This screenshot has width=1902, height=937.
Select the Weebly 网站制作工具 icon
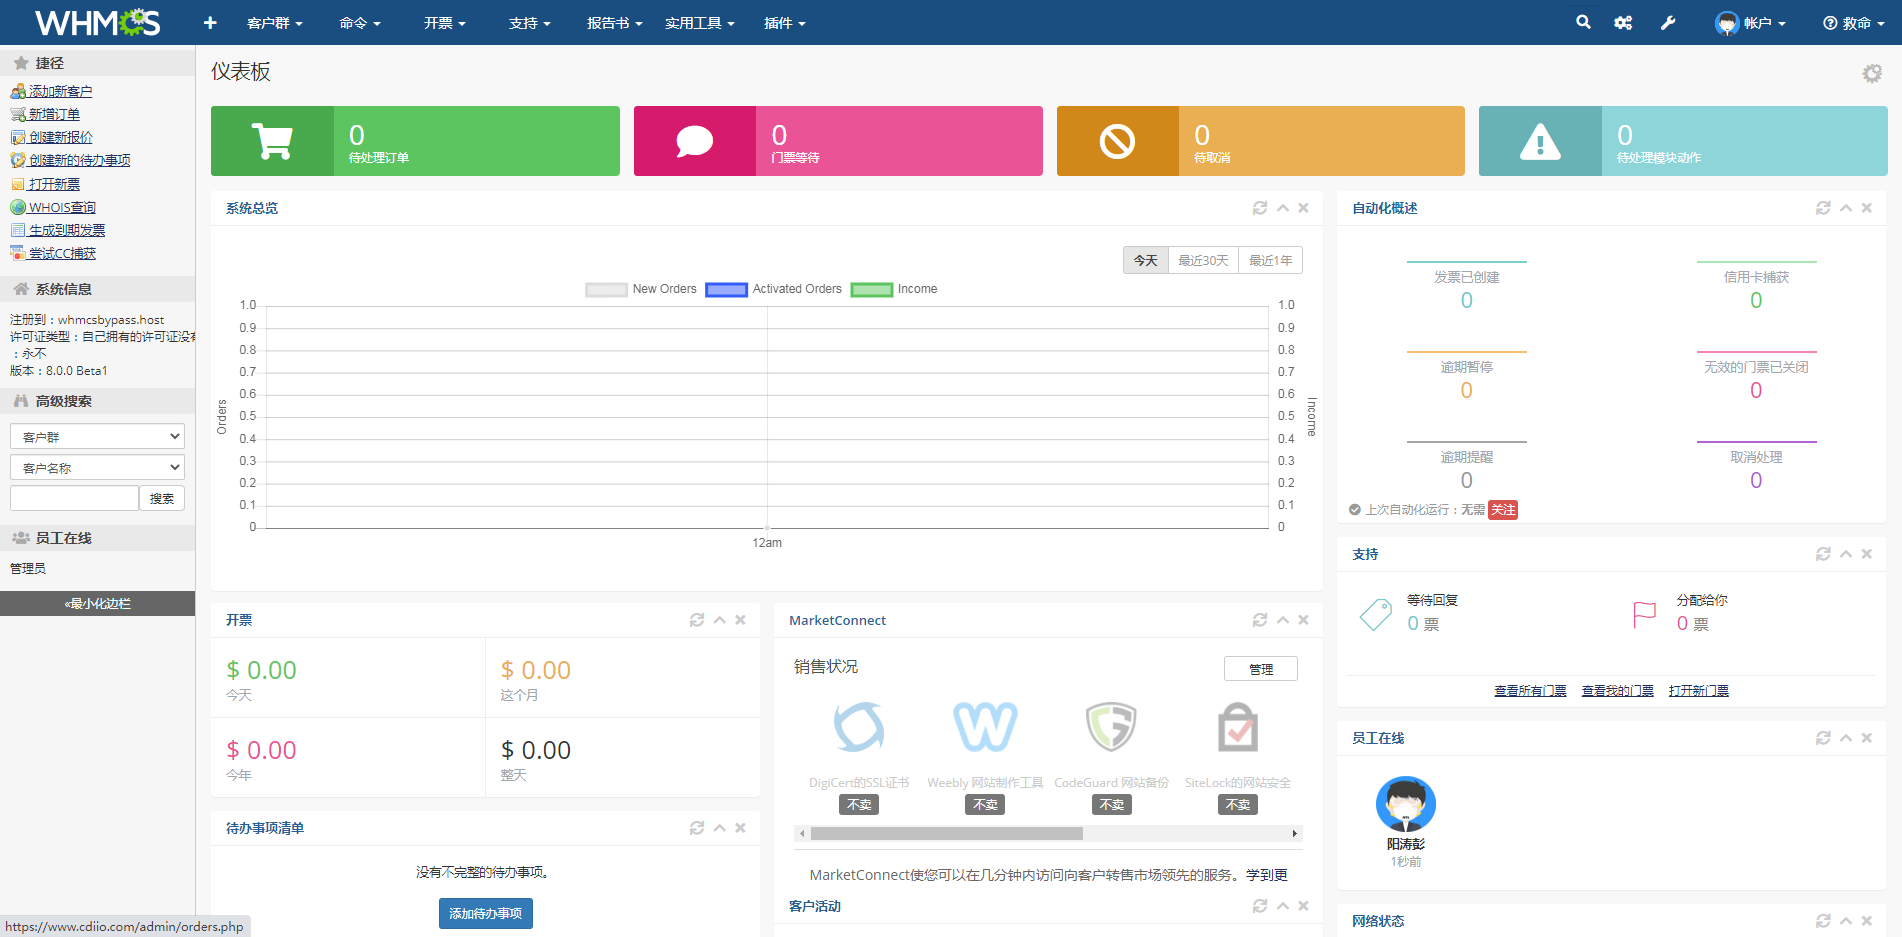point(984,727)
